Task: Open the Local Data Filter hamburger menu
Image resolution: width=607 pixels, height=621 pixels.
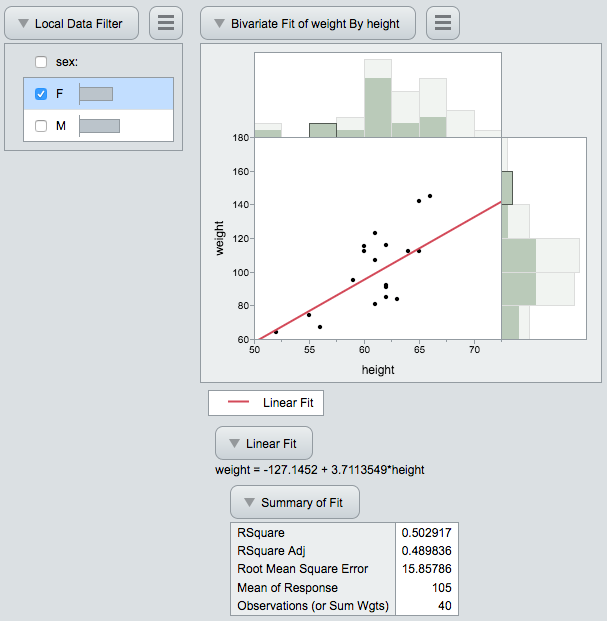Action: coord(166,23)
